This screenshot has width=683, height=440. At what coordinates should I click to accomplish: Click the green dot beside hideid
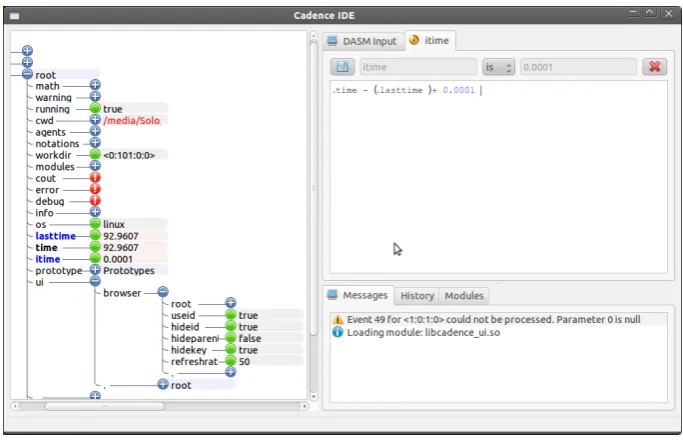(230, 326)
